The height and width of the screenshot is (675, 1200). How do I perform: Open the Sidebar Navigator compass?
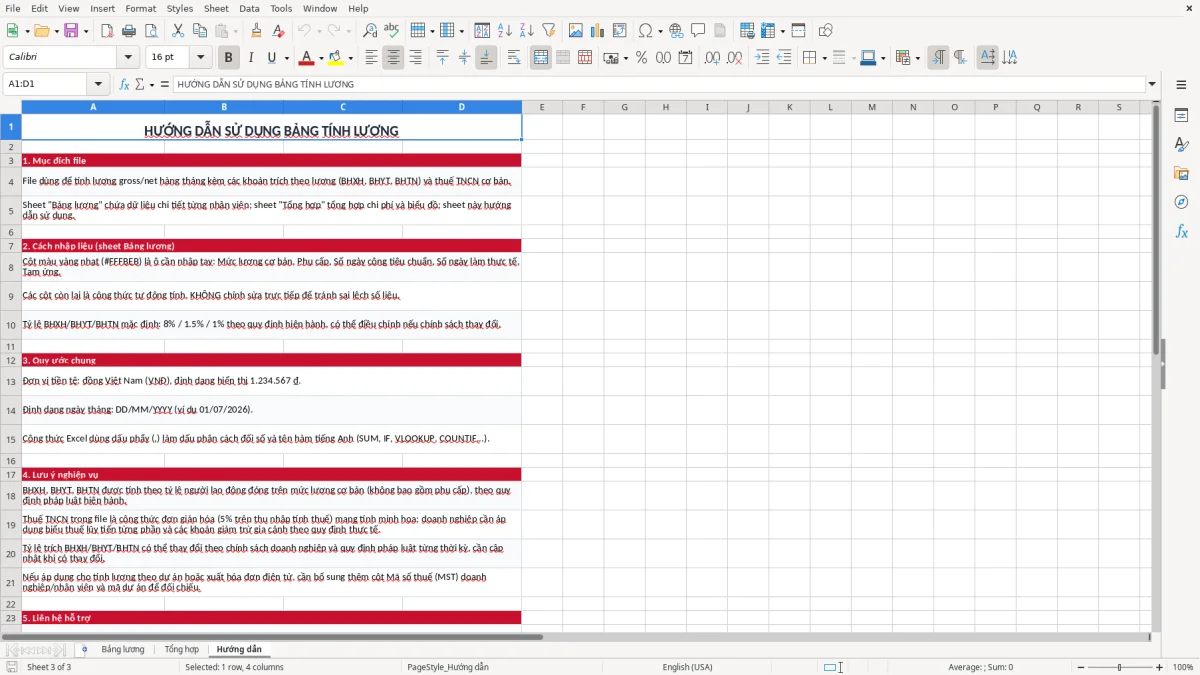[x=1181, y=202]
